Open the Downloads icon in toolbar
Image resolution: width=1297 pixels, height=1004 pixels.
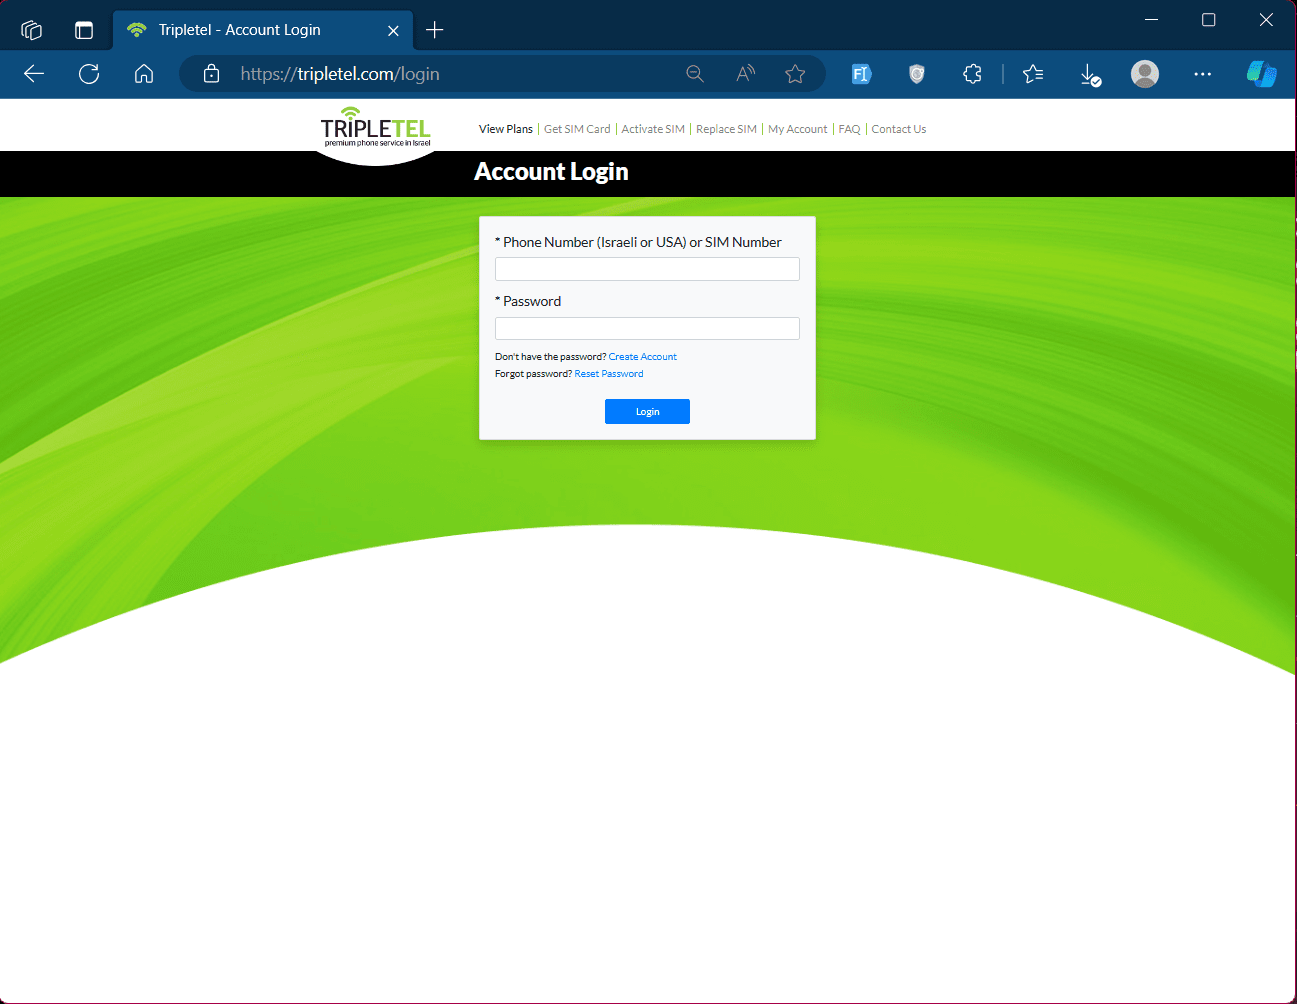tap(1090, 74)
